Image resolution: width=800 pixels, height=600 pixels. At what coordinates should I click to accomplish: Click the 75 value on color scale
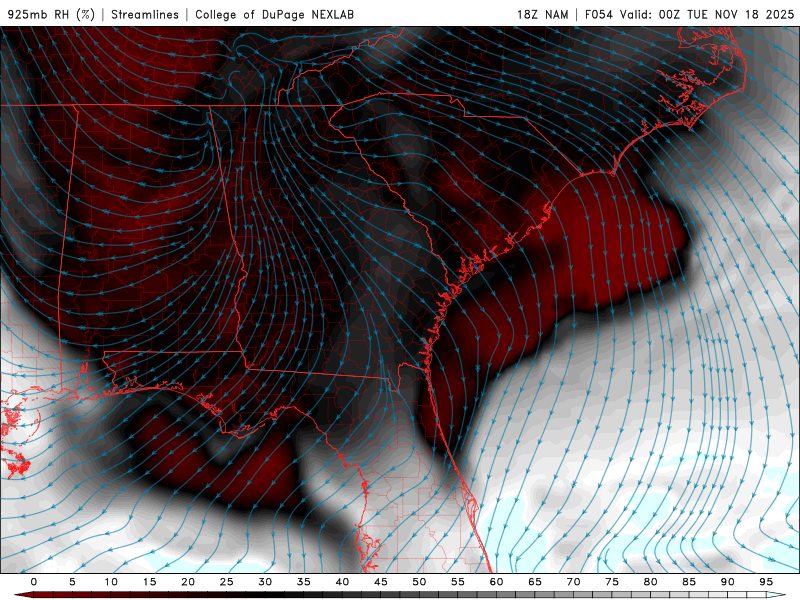pos(612,582)
